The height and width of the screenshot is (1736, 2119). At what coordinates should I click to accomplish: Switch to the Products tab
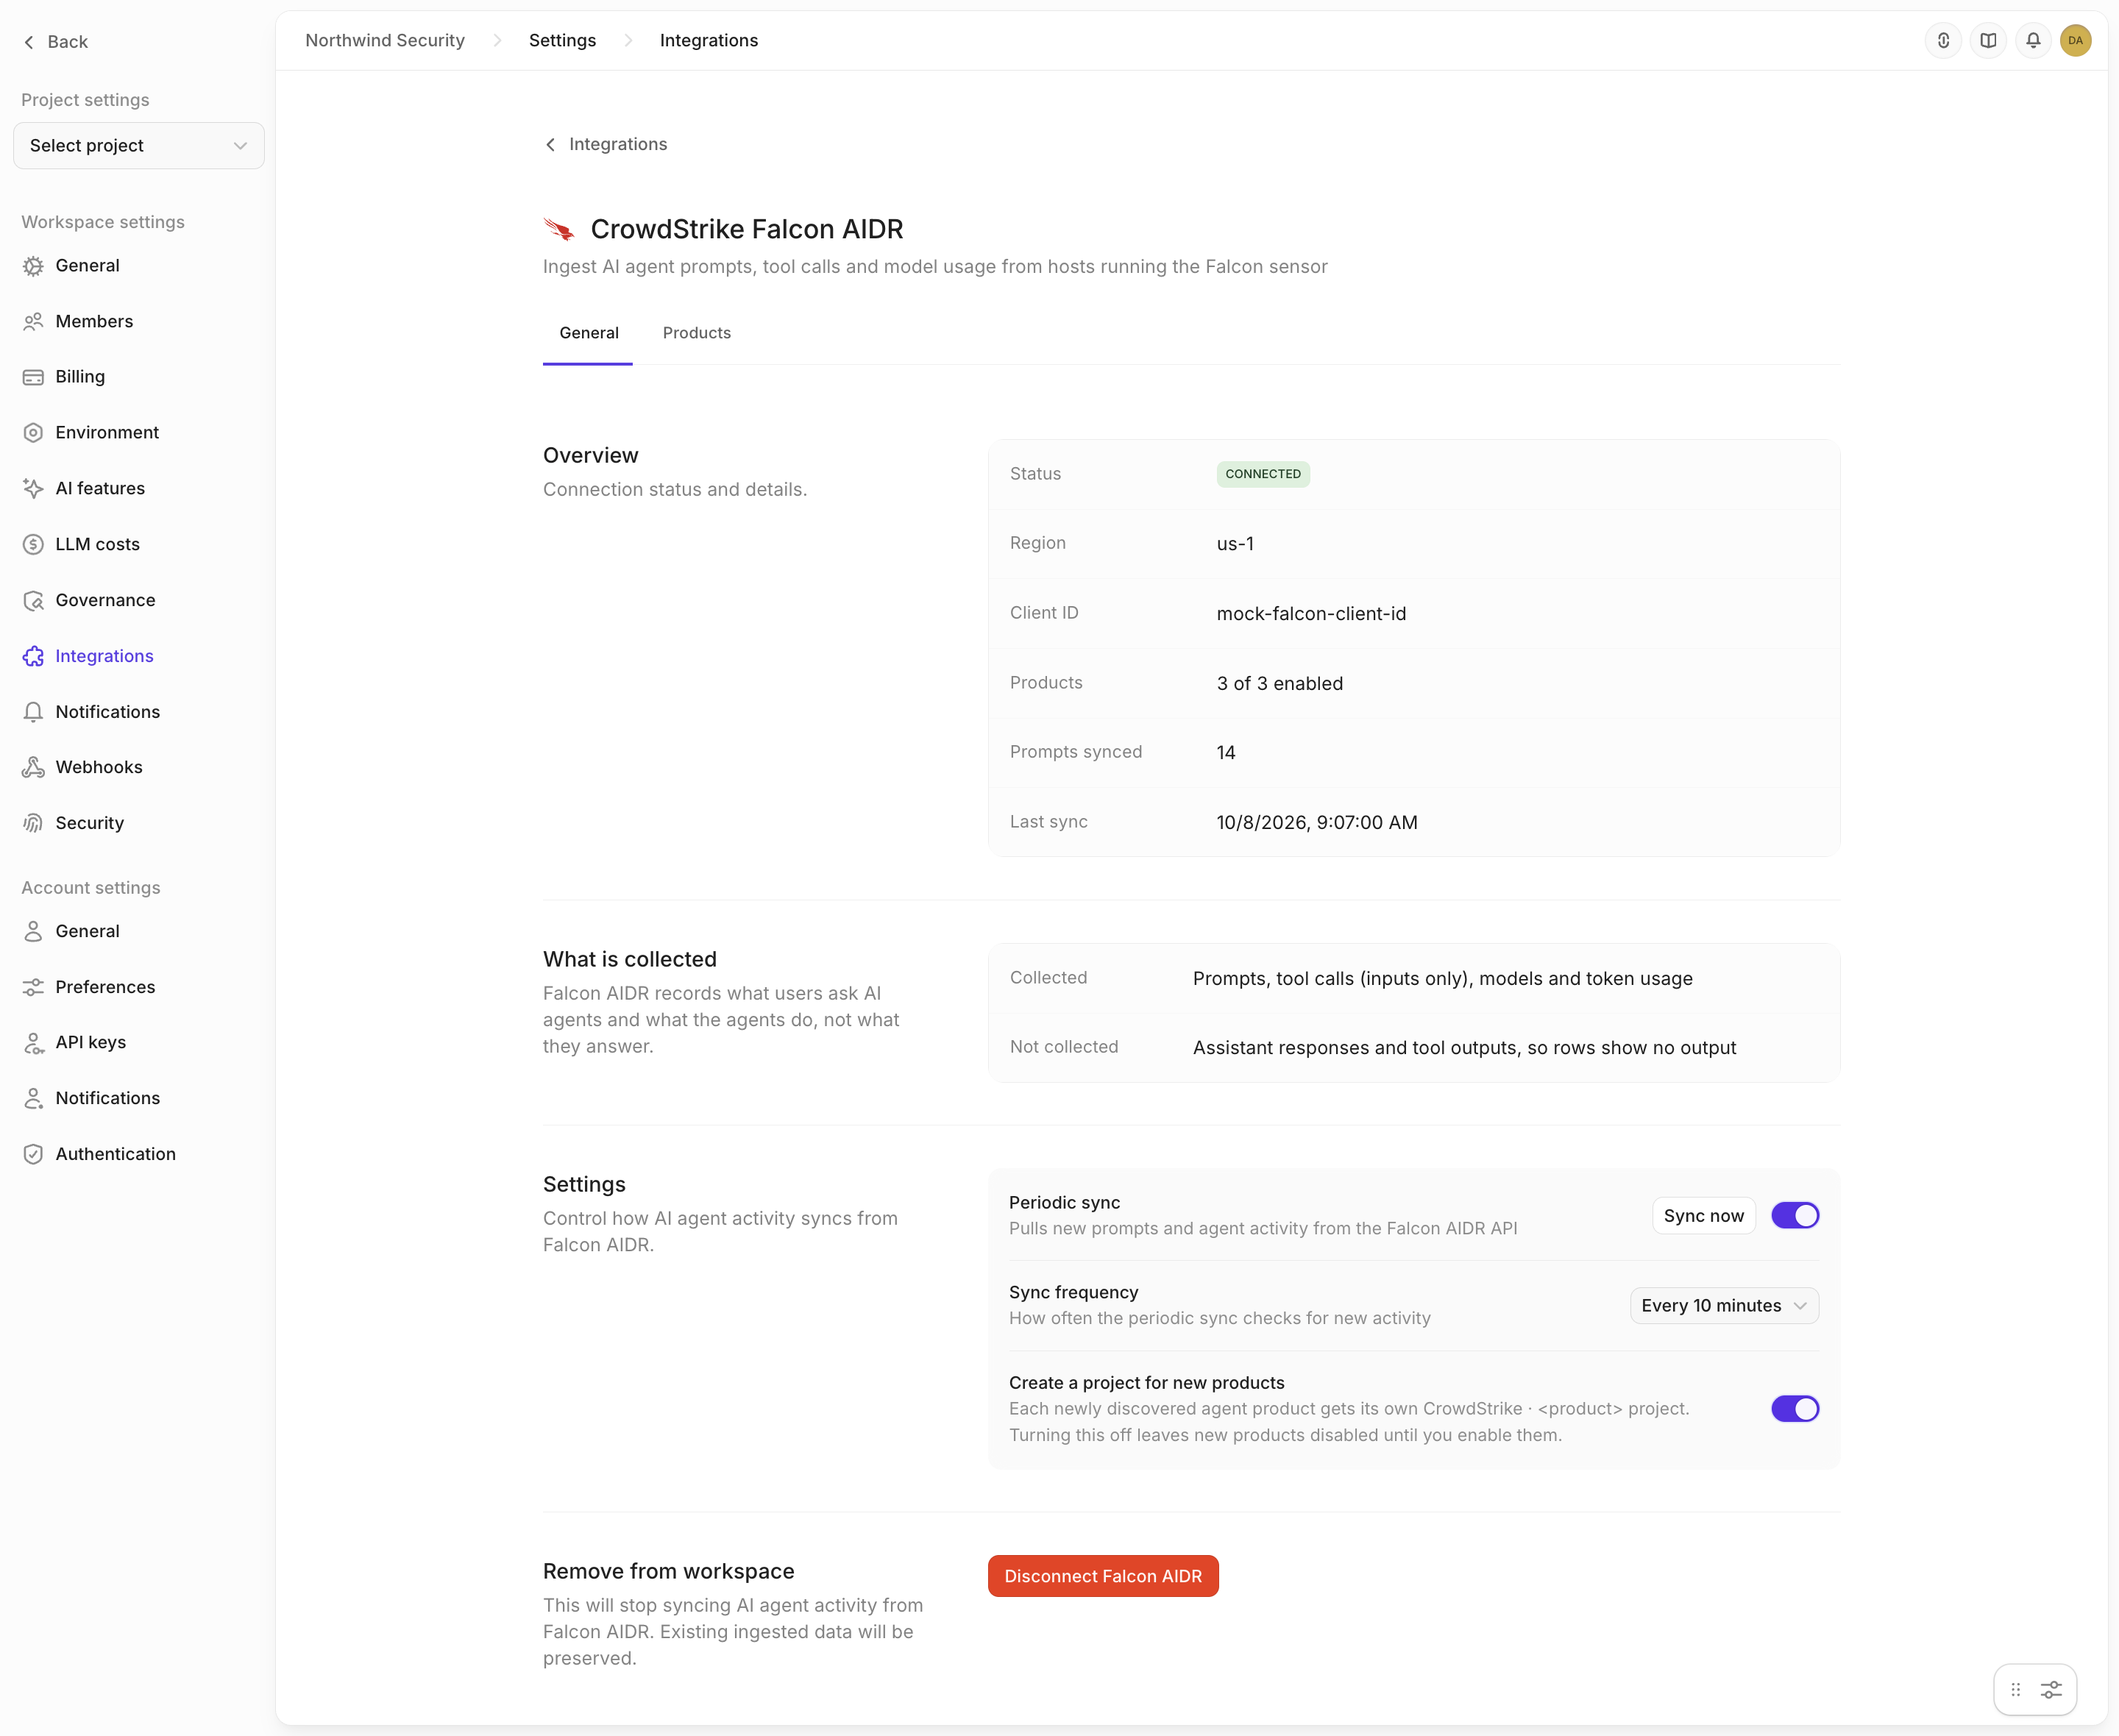(697, 333)
